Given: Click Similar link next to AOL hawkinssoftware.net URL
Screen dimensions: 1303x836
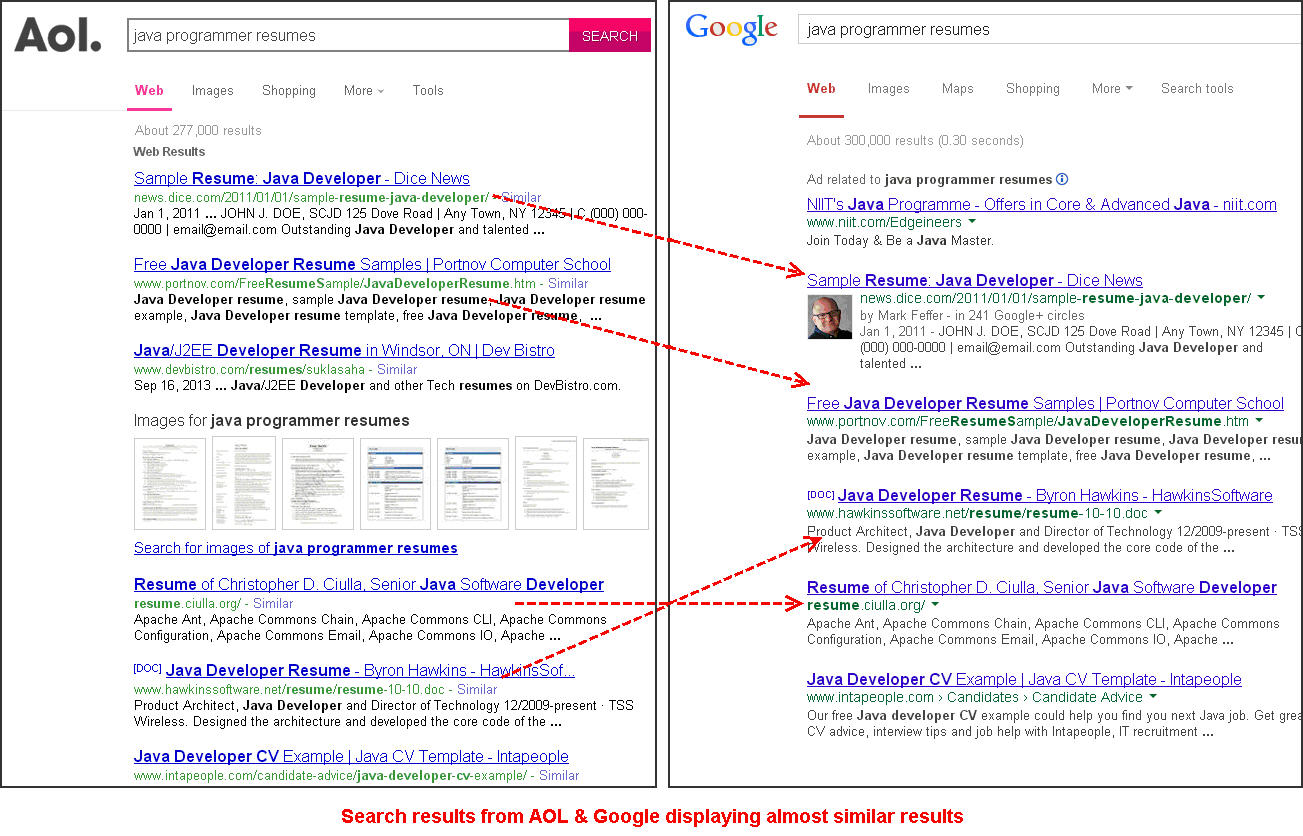Looking at the screenshot, I should click(x=477, y=690).
